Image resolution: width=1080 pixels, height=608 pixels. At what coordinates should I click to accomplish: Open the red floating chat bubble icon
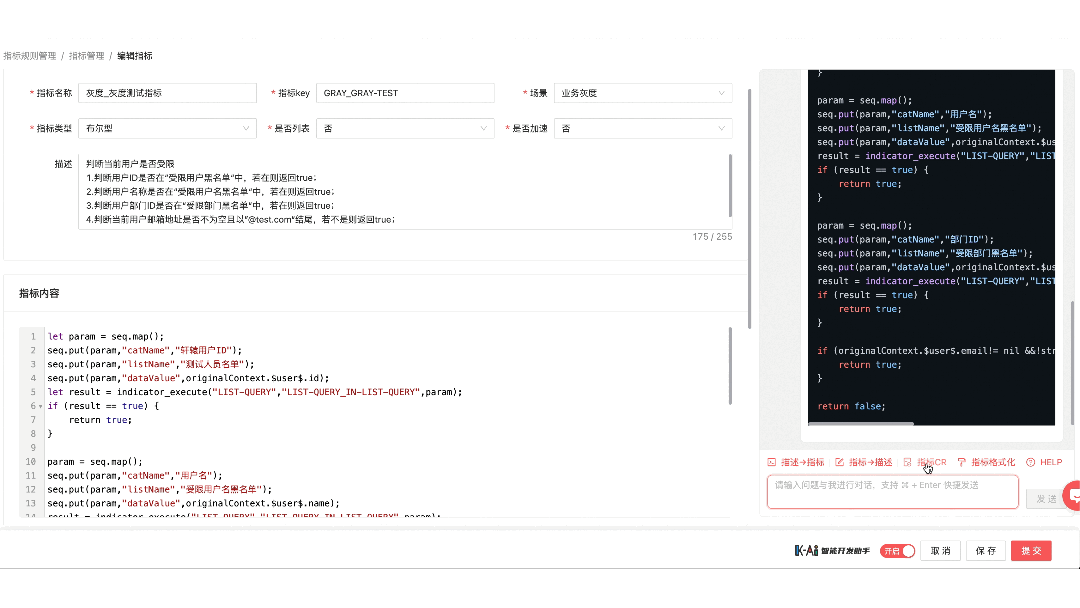coord(1072,495)
